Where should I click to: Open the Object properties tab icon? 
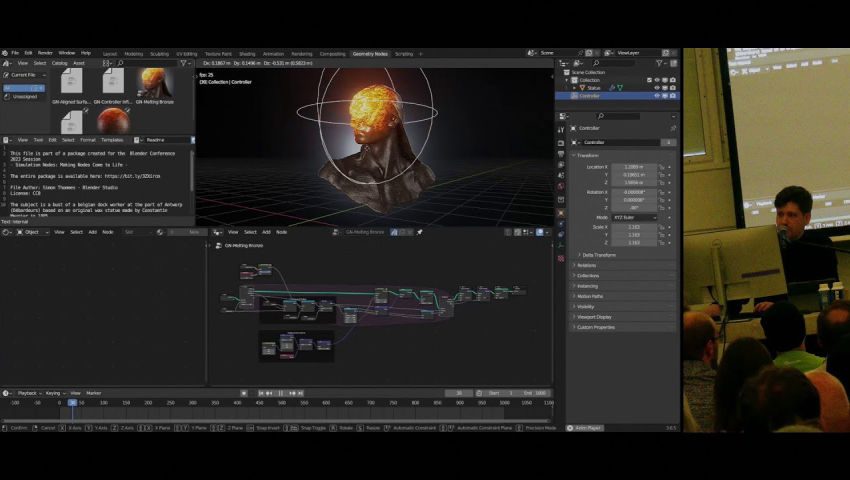click(x=561, y=213)
